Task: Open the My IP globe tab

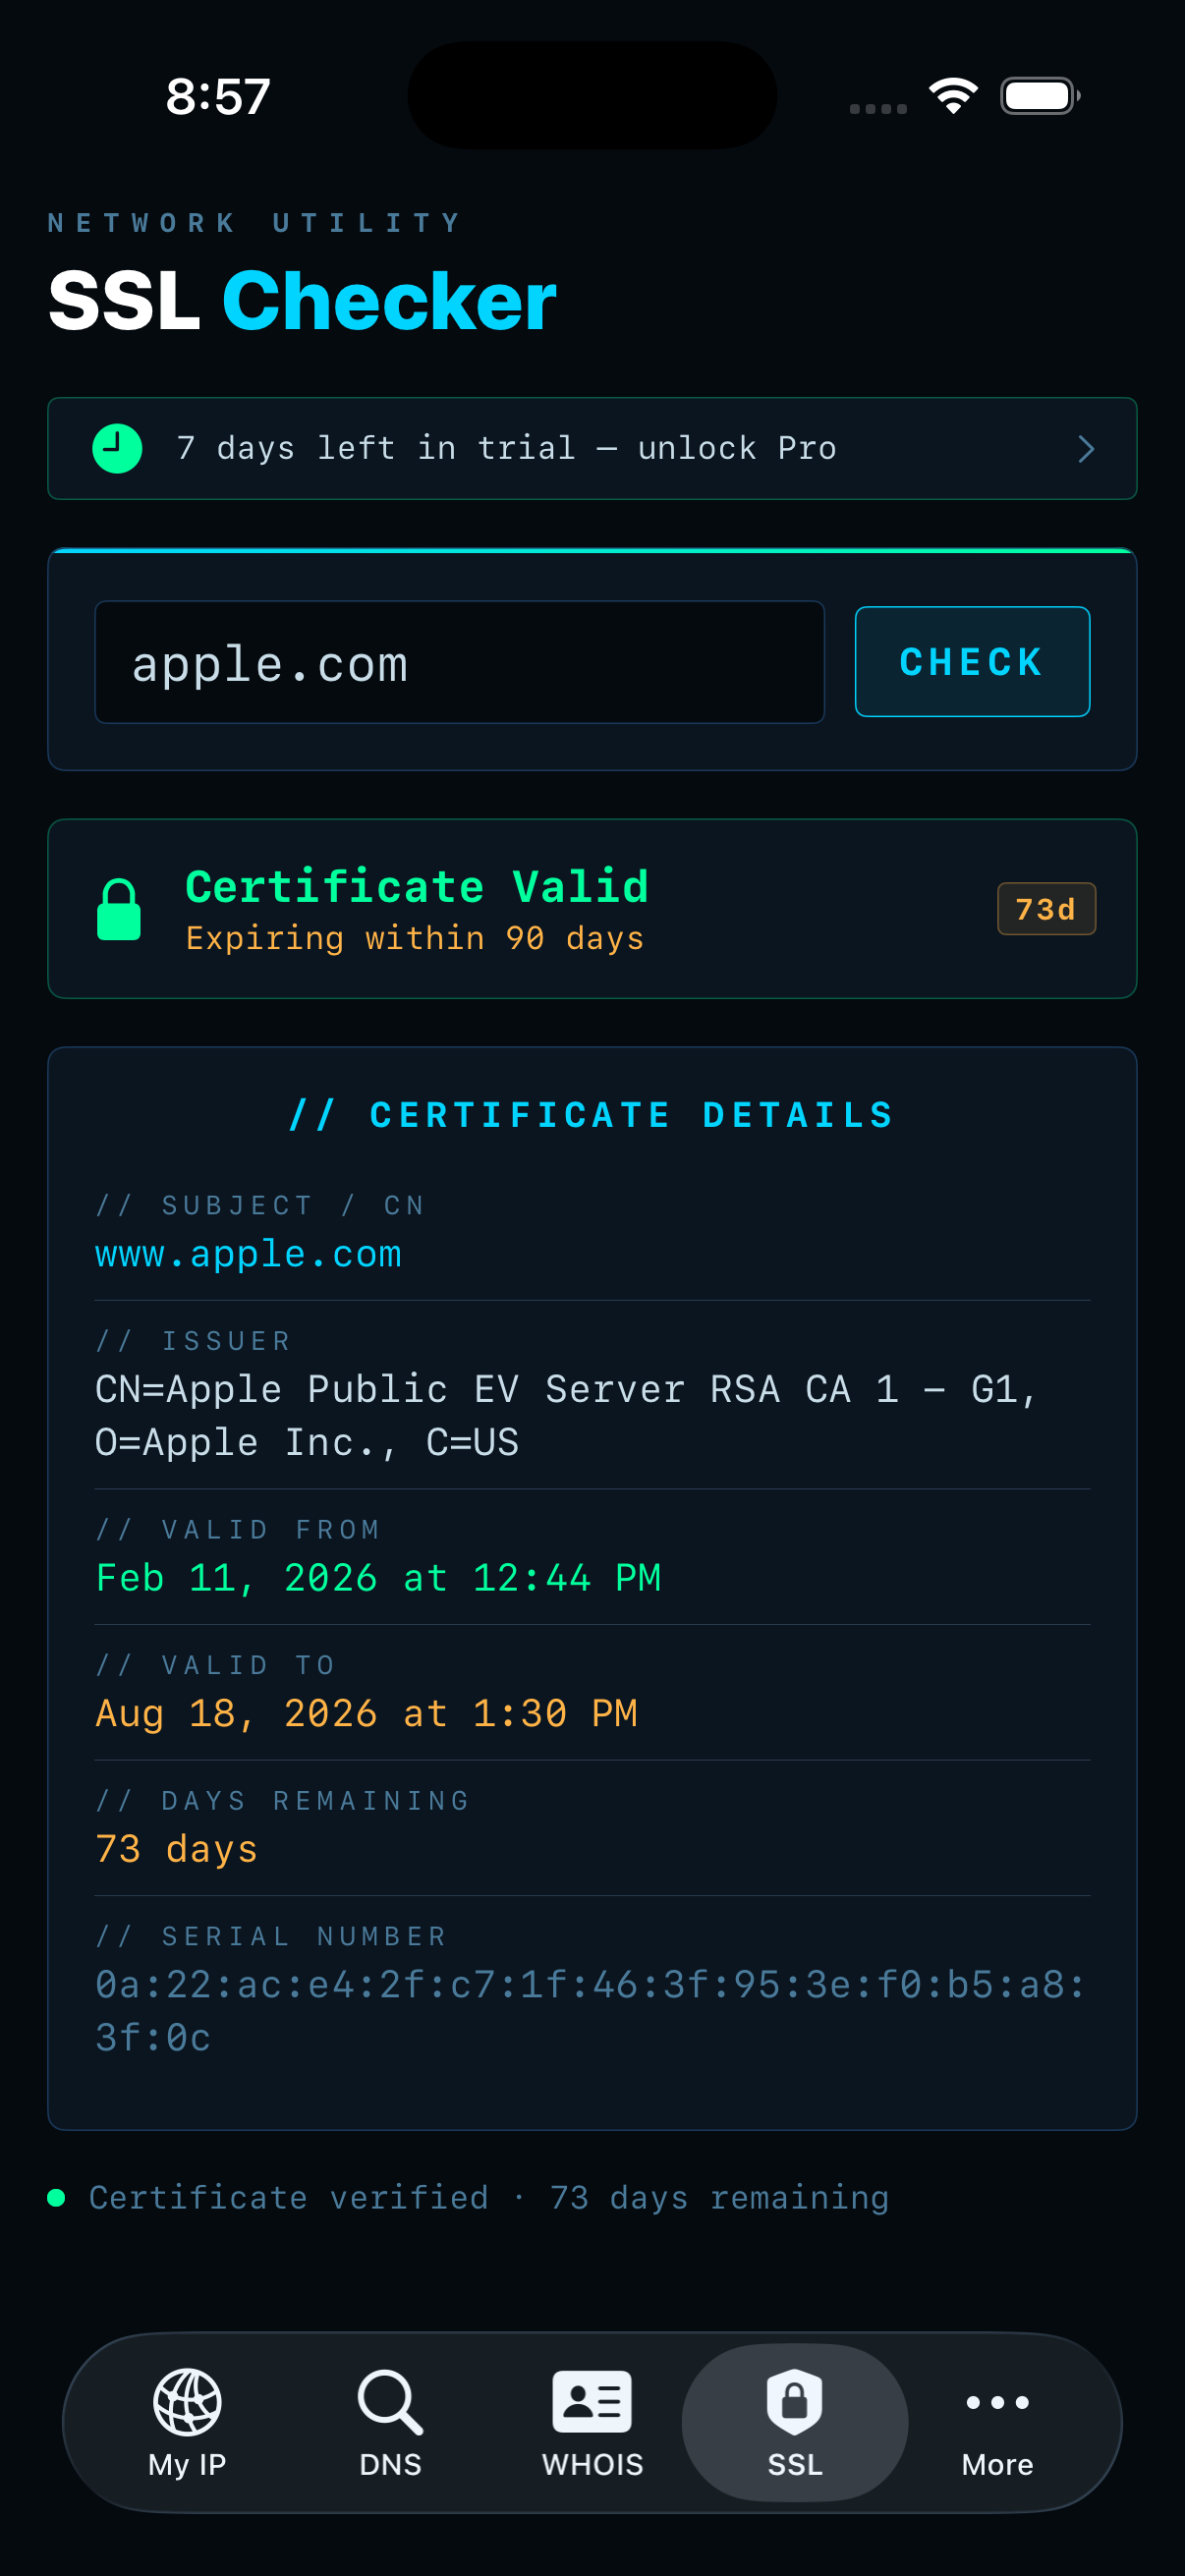Action: 187,2422
